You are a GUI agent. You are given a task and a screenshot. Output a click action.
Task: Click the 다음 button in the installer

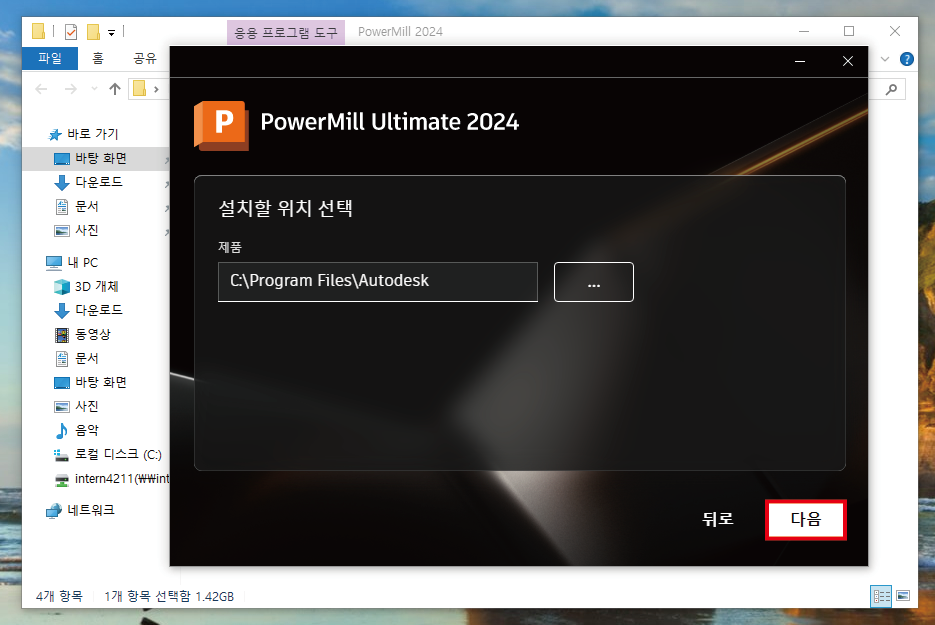click(x=806, y=519)
